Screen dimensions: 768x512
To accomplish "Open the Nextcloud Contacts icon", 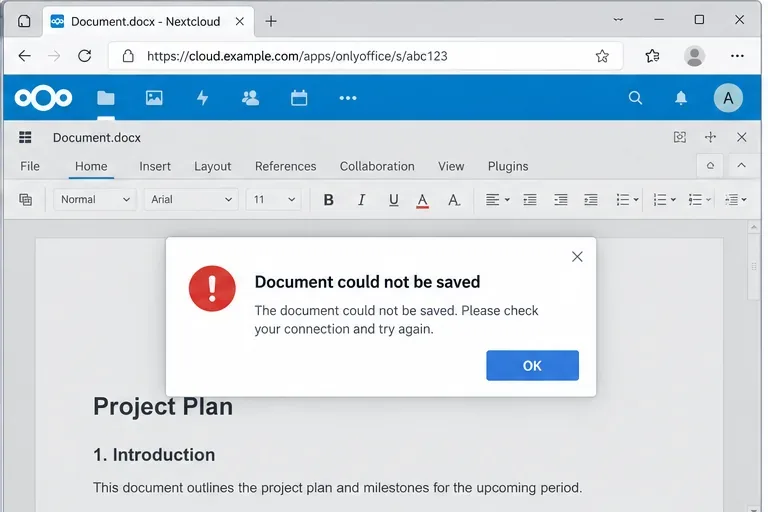I will [250, 98].
